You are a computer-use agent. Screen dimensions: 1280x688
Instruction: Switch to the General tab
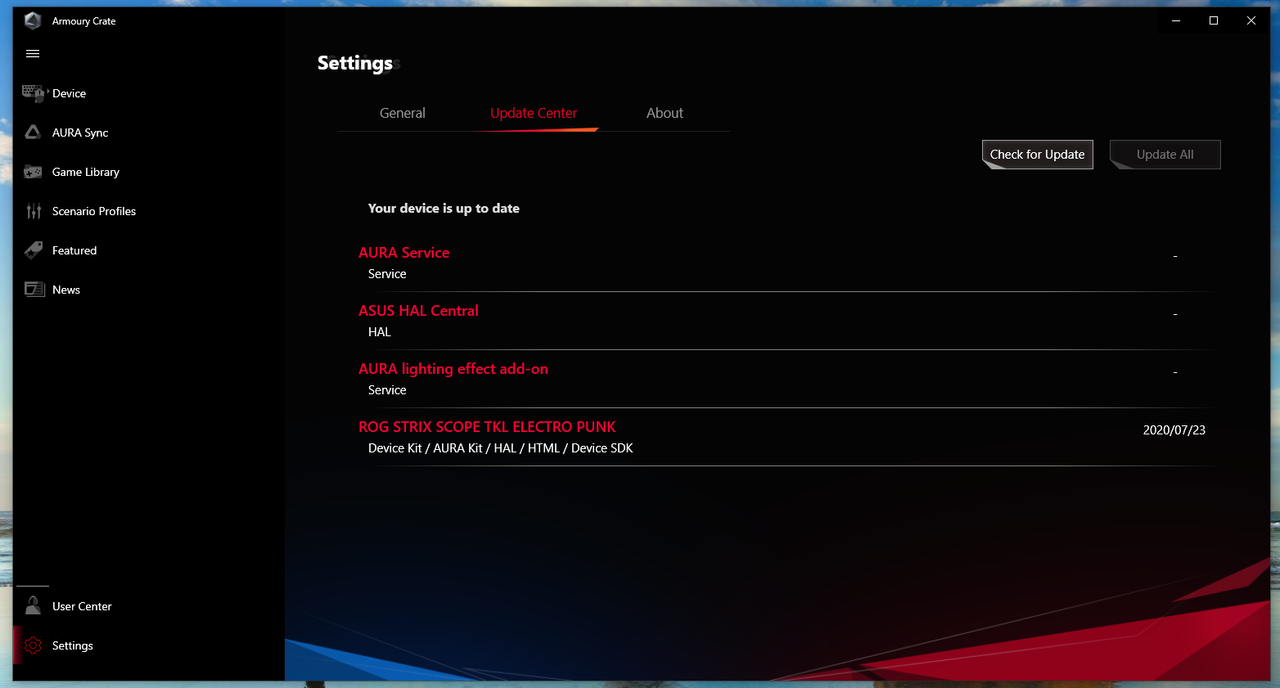402,113
